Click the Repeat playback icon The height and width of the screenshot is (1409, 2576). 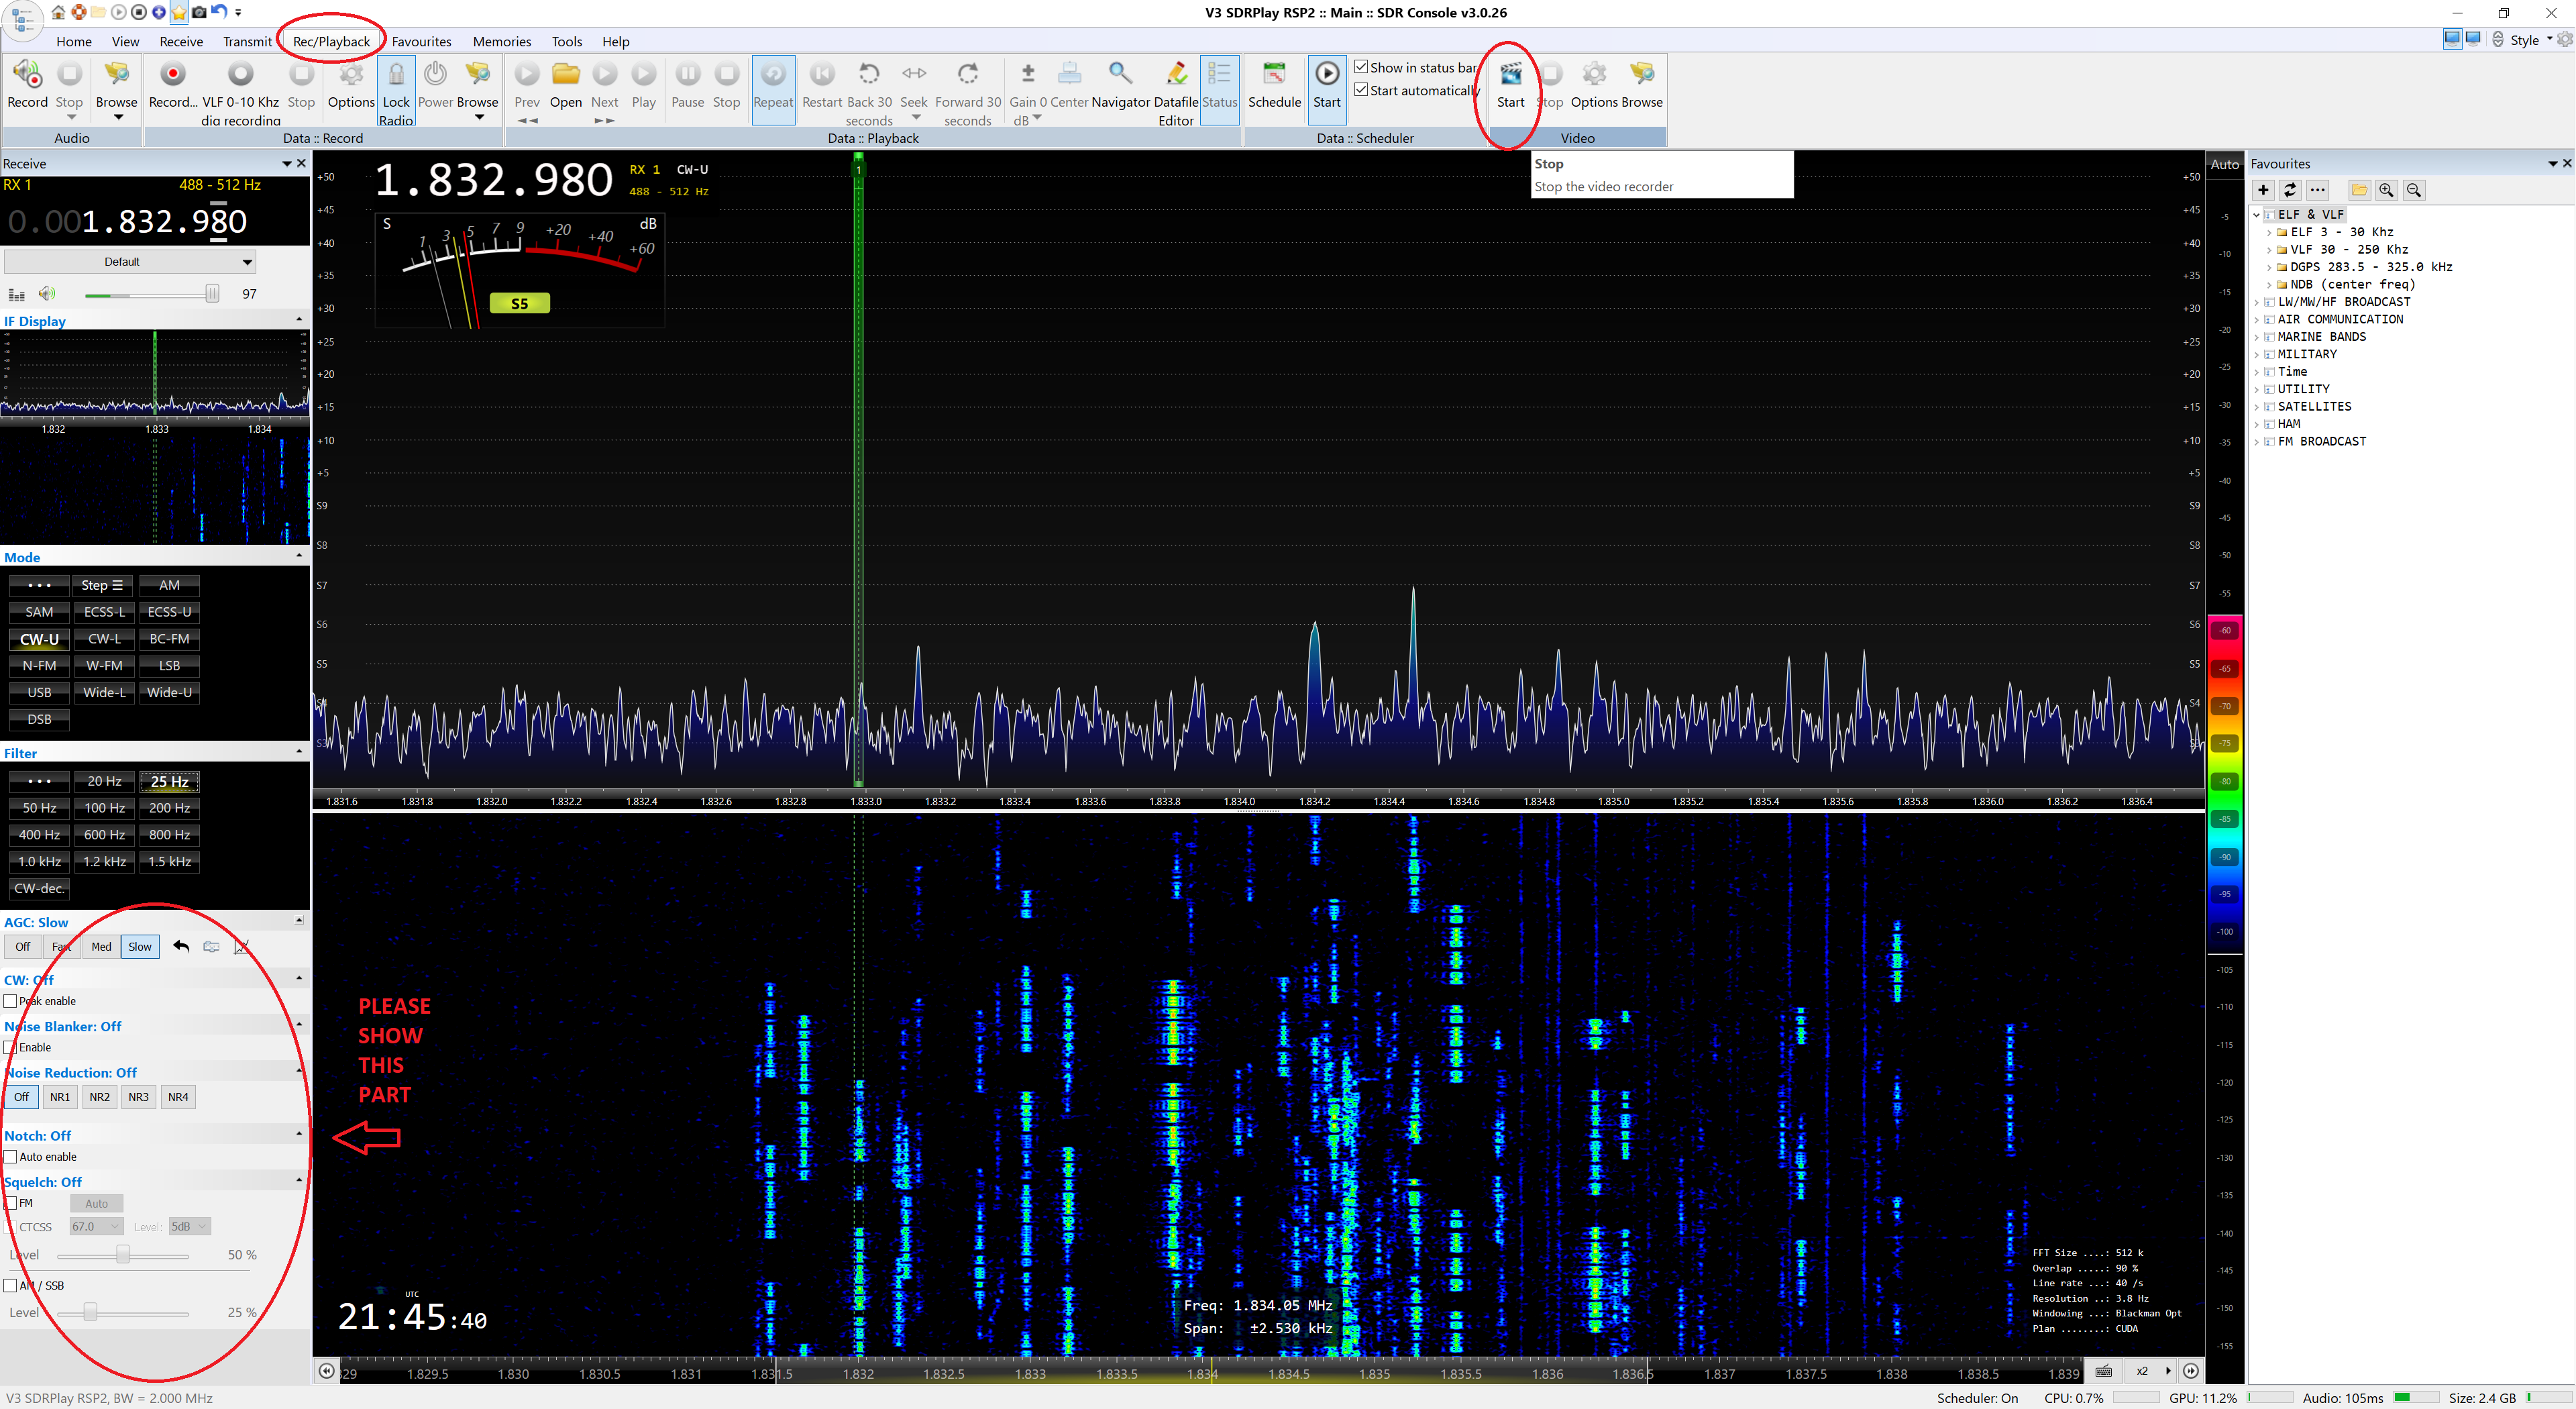(772, 75)
